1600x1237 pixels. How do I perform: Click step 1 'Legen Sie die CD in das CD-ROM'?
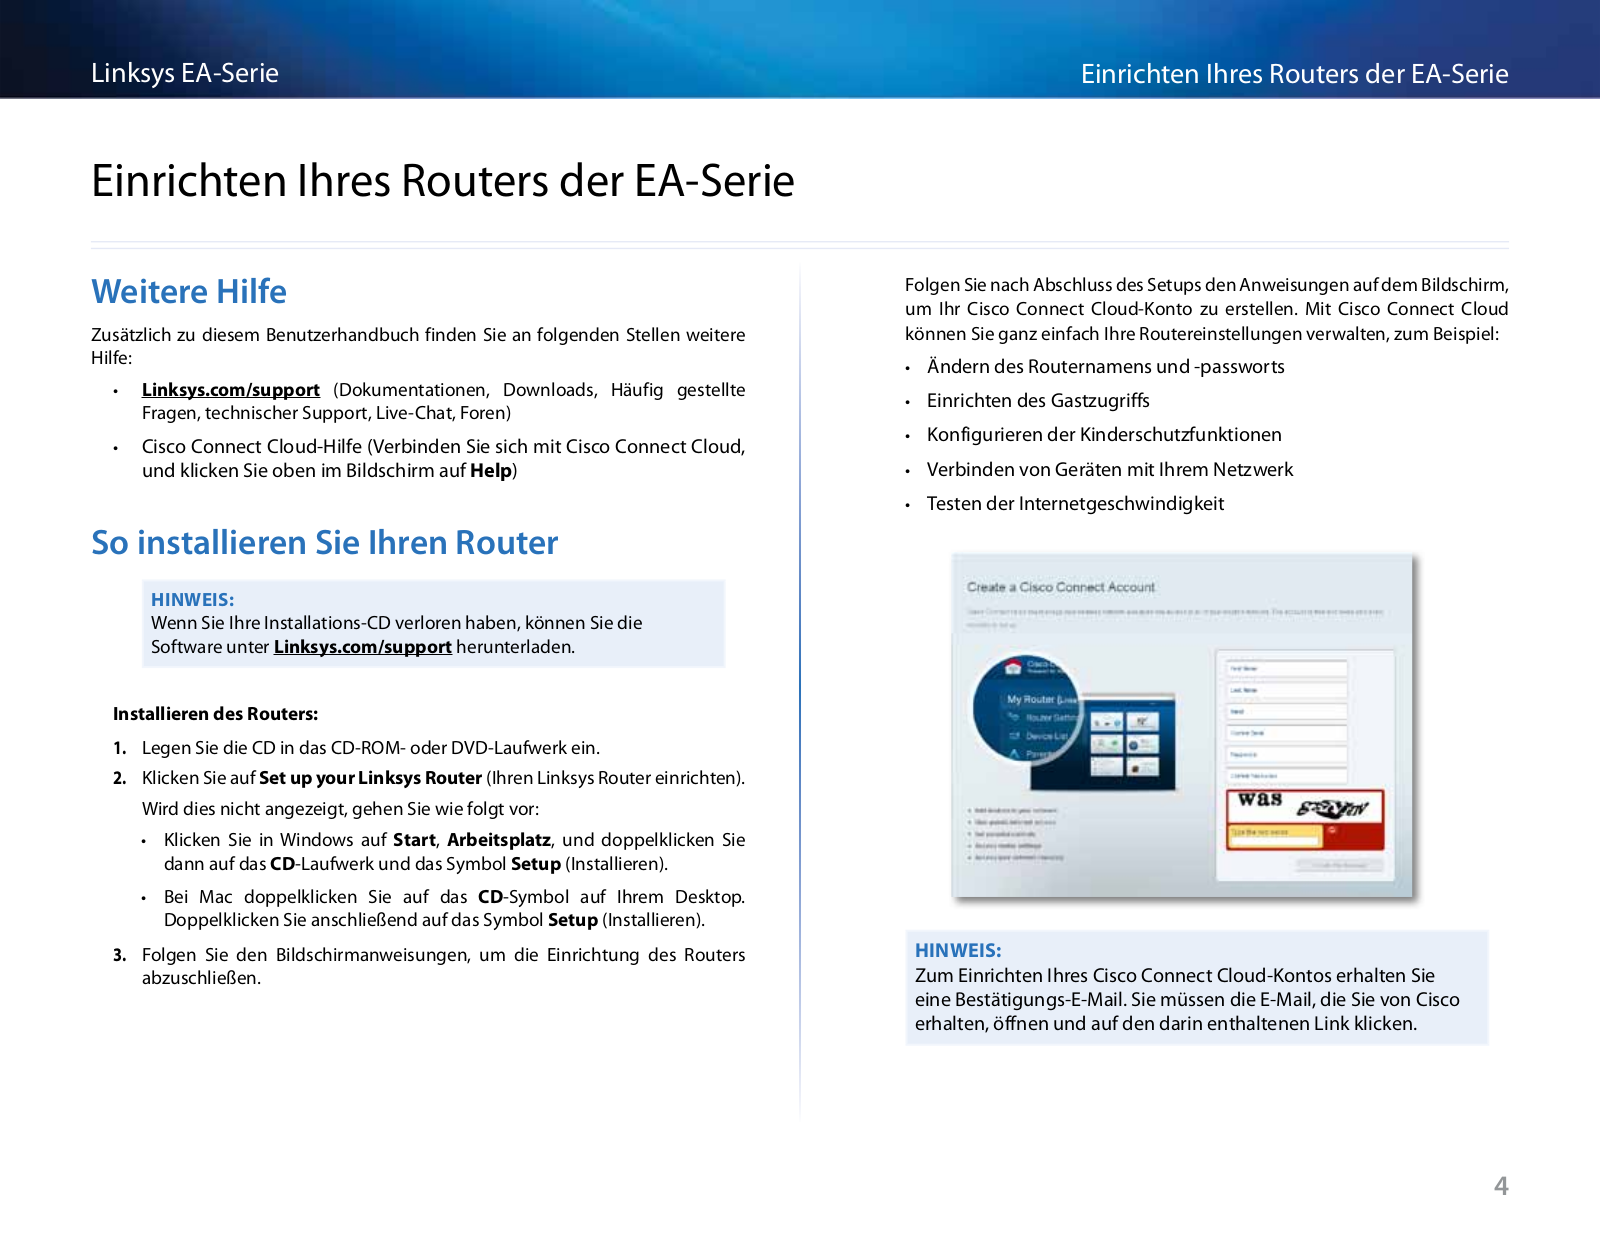coord(371,748)
